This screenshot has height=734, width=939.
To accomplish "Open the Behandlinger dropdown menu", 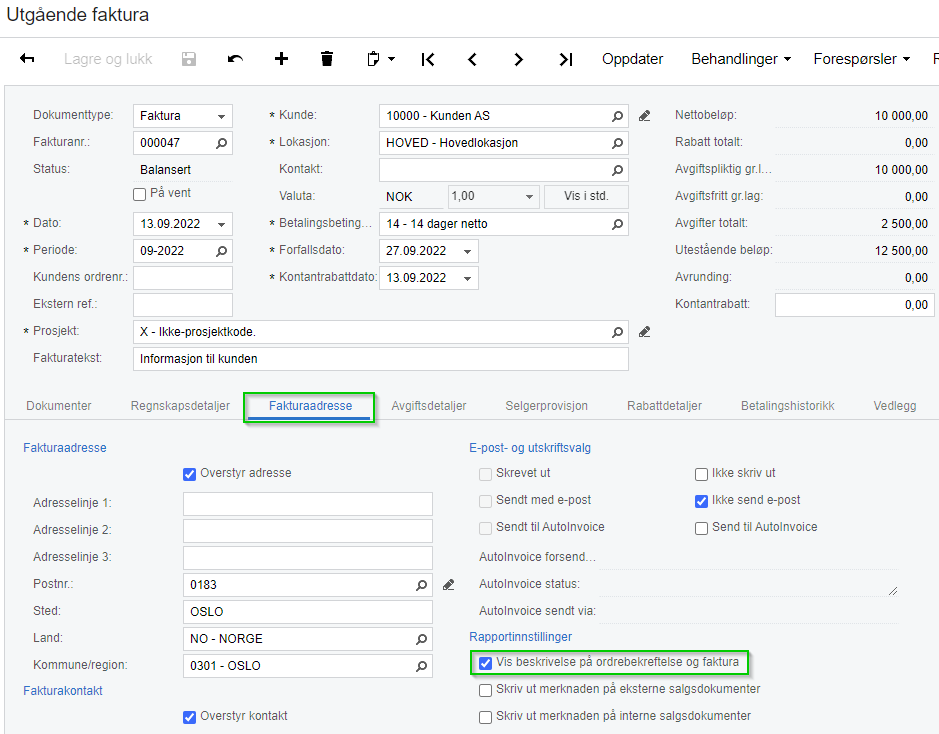I will (740, 59).
